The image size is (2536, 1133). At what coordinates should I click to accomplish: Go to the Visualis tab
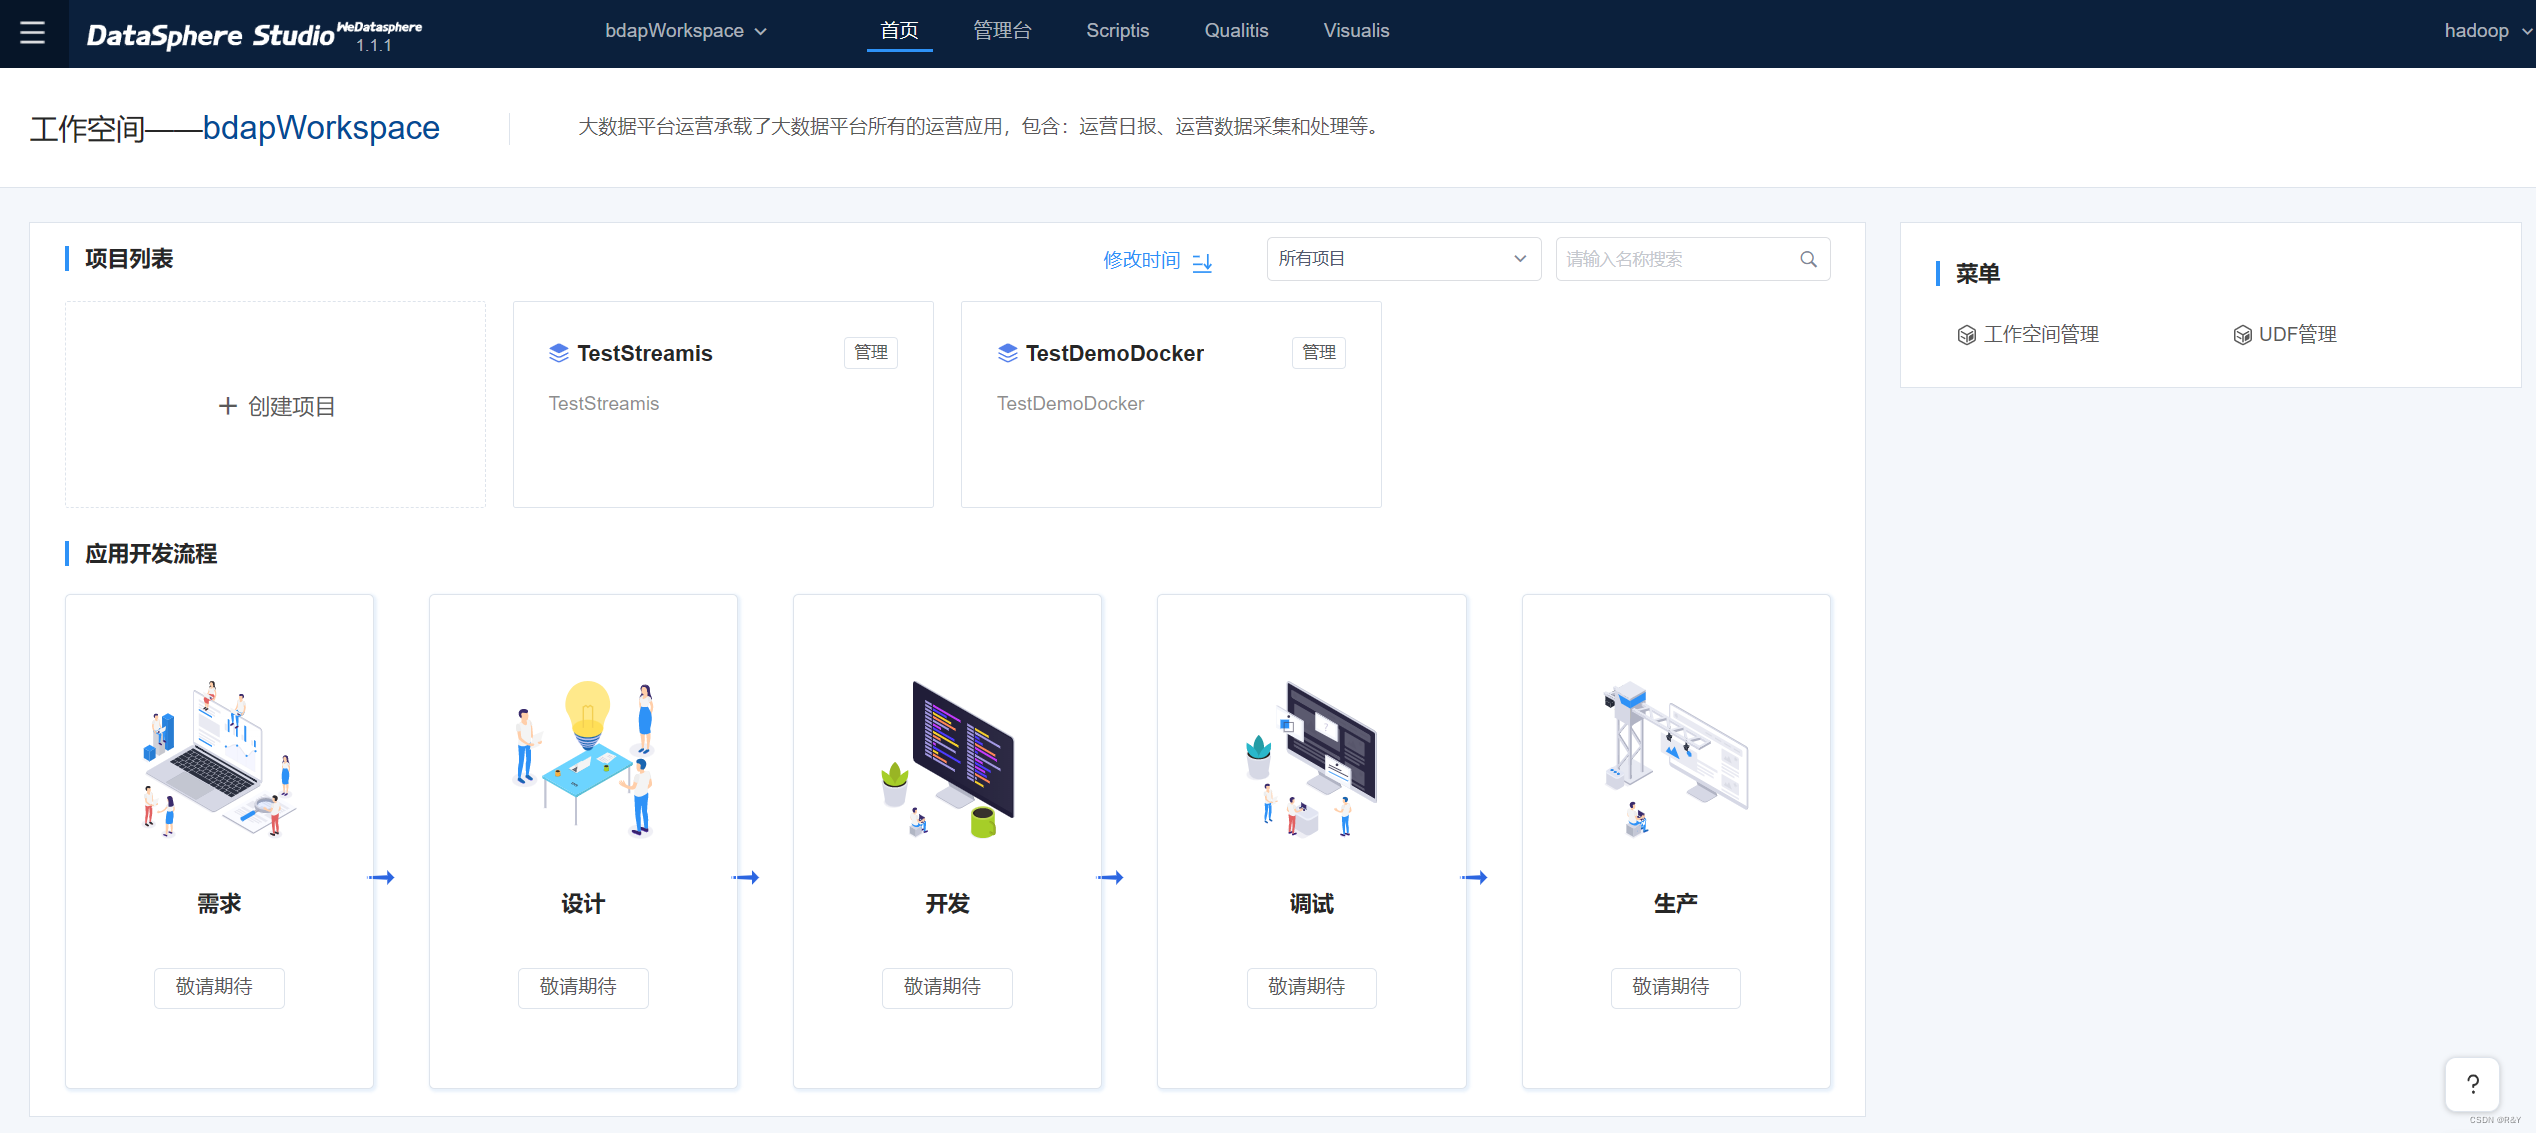click(1356, 31)
